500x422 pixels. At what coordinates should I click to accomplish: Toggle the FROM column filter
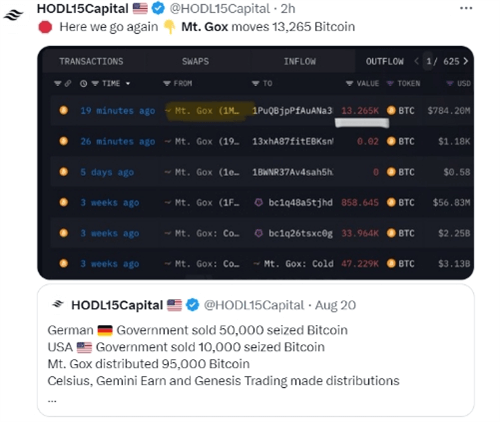(x=167, y=83)
